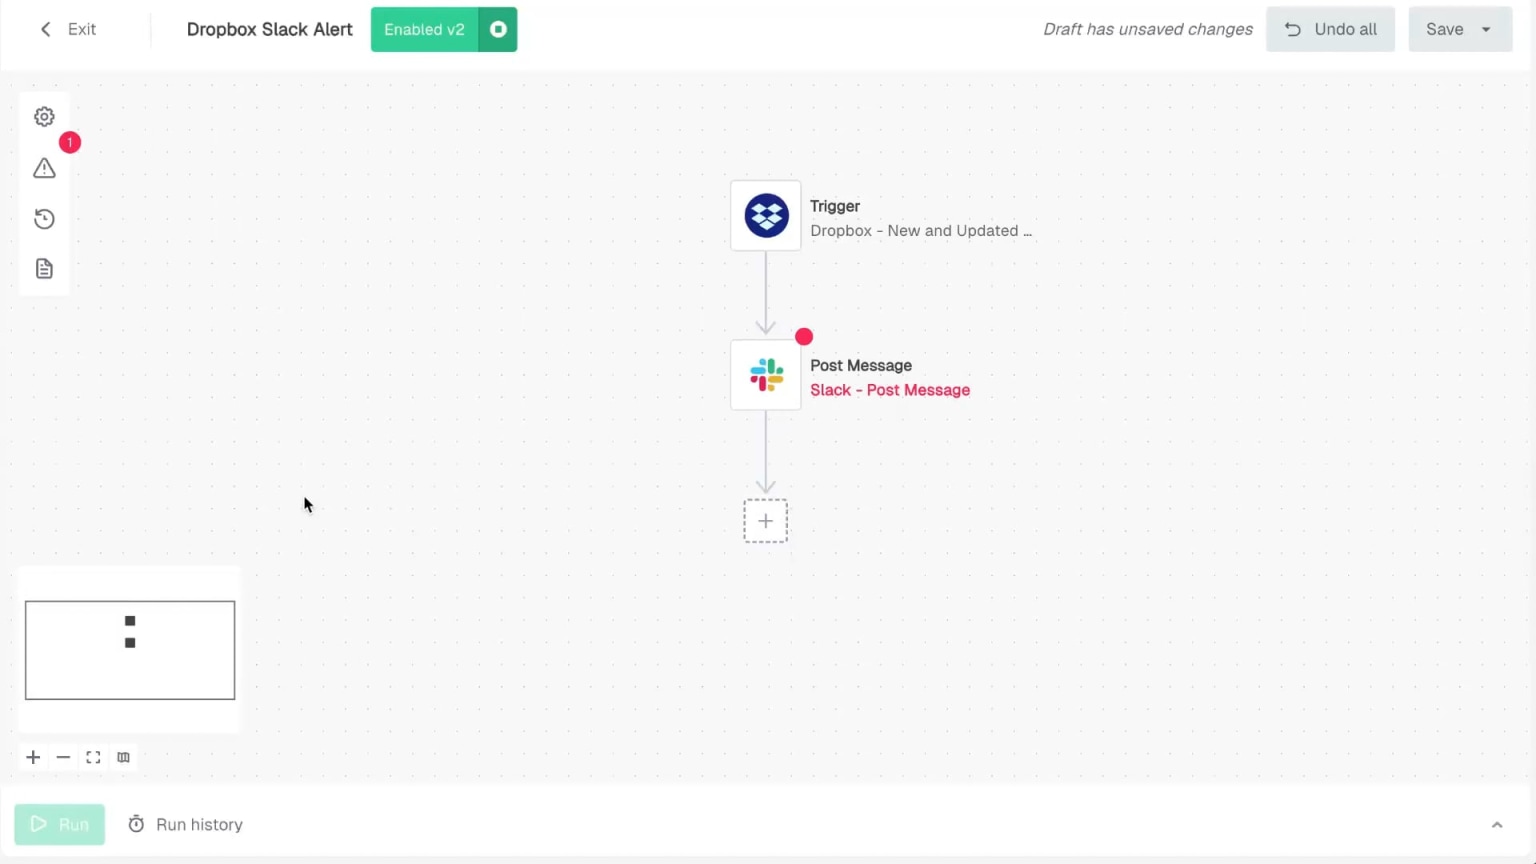
Task: Open workflow settings gear icon
Action: pos(44,117)
